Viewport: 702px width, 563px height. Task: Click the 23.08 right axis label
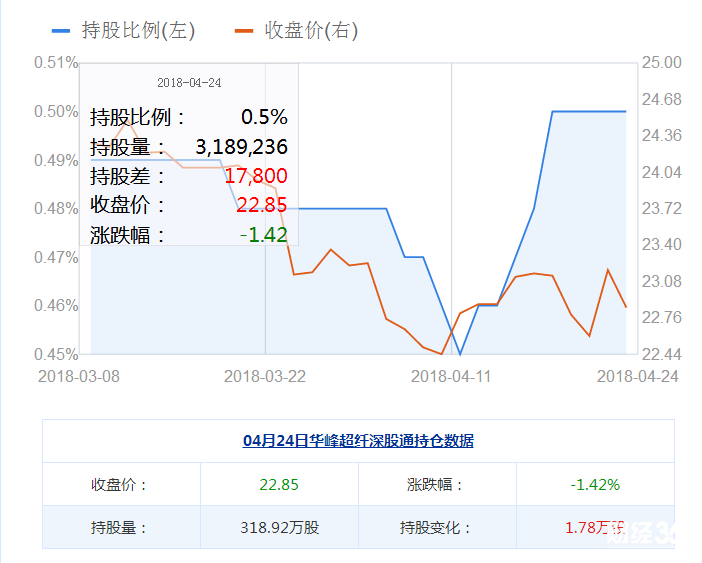pos(662,281)
